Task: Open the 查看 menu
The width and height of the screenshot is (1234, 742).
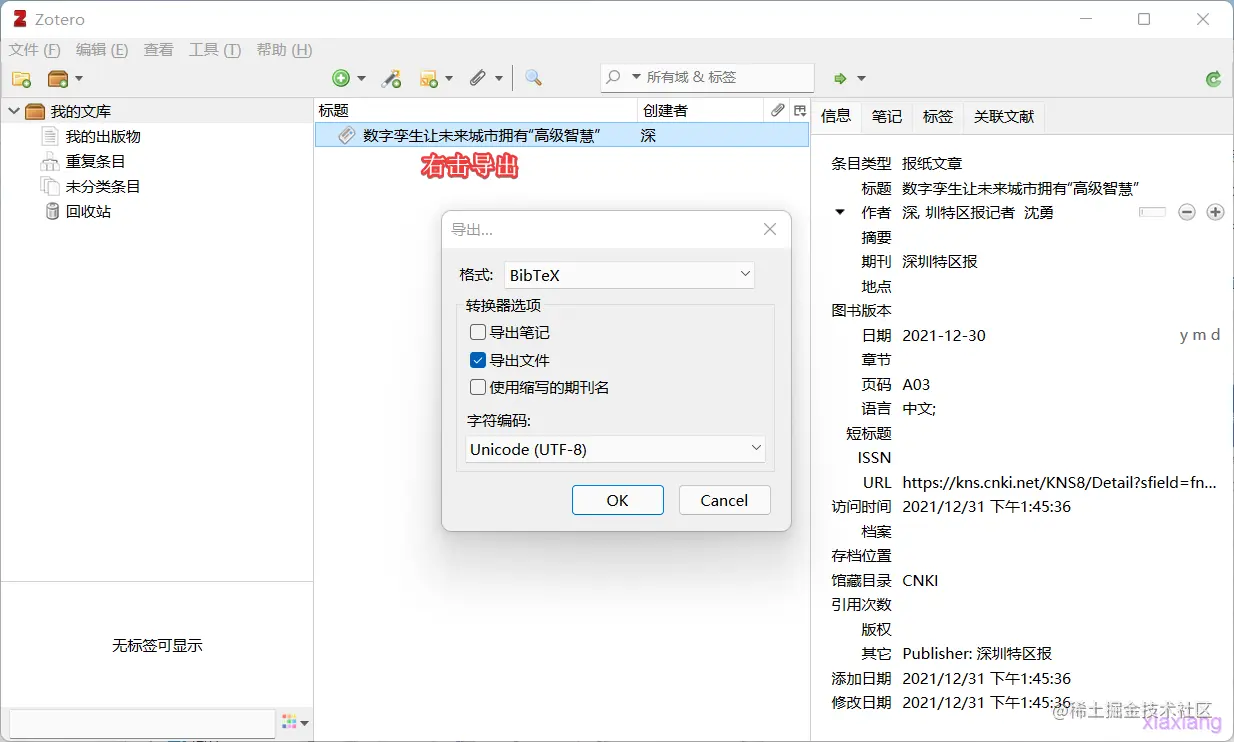Action: pos(158,50)
